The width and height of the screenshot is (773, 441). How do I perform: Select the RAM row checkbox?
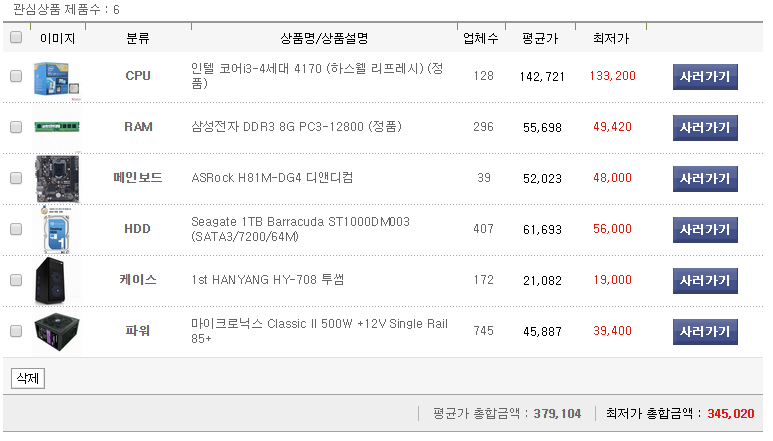point(15,128)
